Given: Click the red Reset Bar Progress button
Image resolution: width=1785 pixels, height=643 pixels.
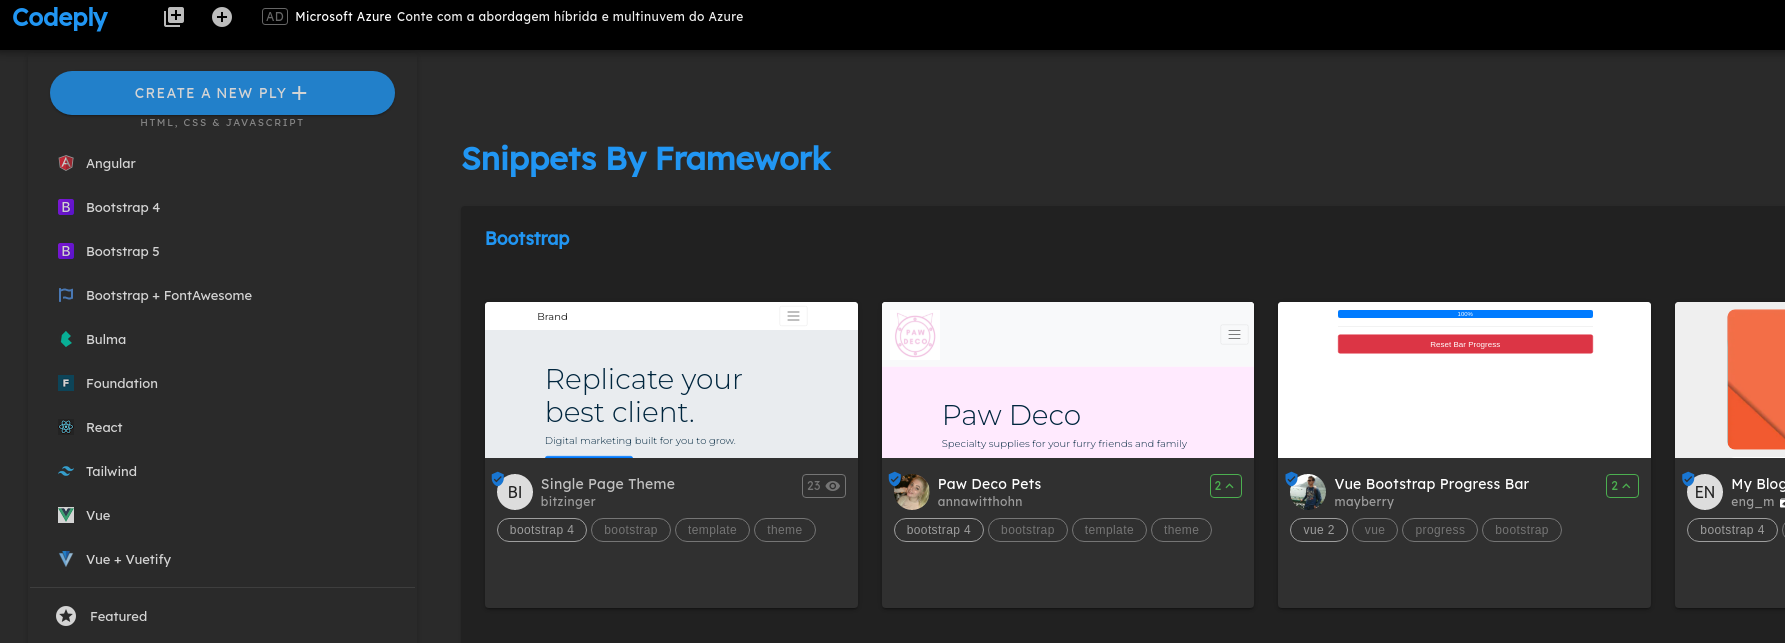Looking at the screenshot, I should pos(1465,344).
